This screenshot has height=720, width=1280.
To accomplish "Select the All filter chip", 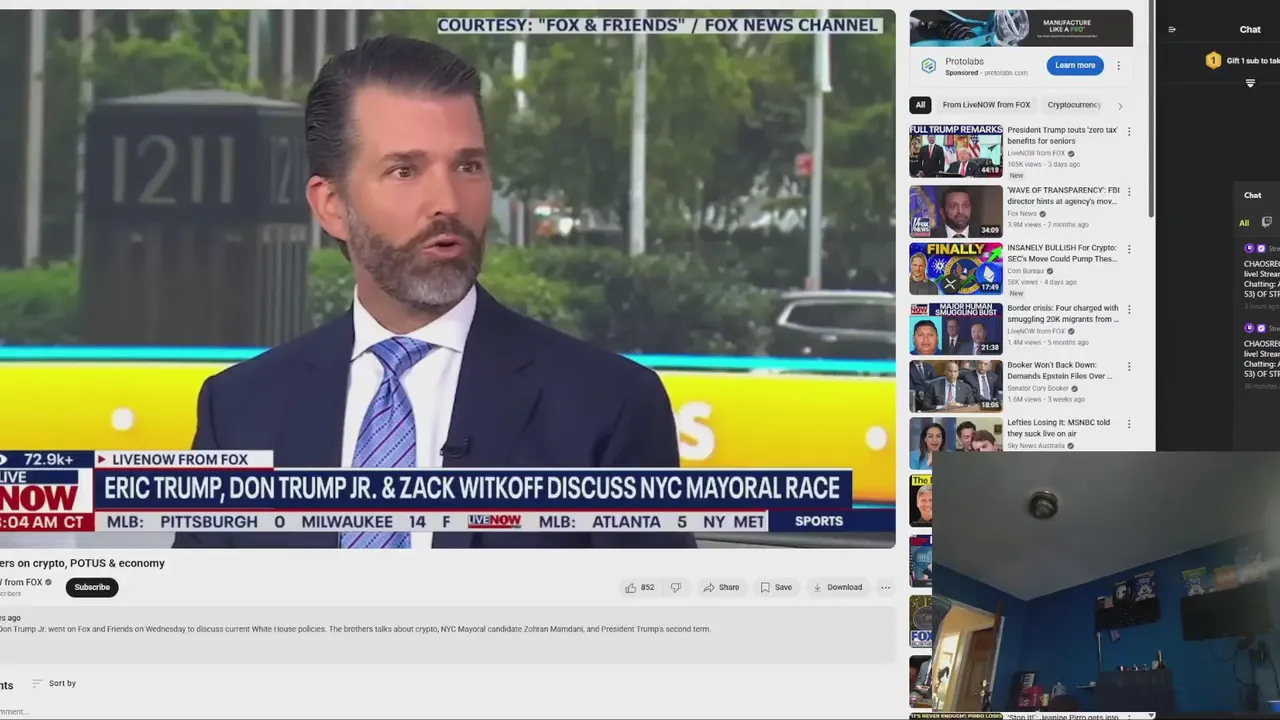I will click(x=920, y=105).
